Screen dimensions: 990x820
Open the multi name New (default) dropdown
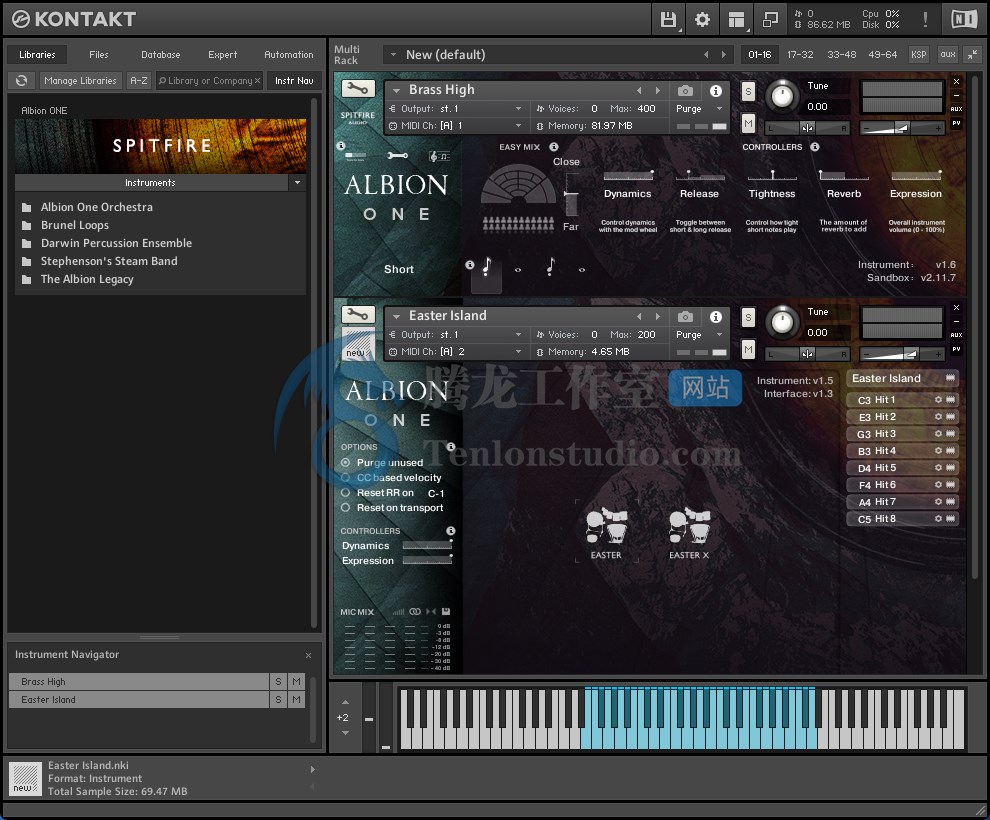click(393, 55)
